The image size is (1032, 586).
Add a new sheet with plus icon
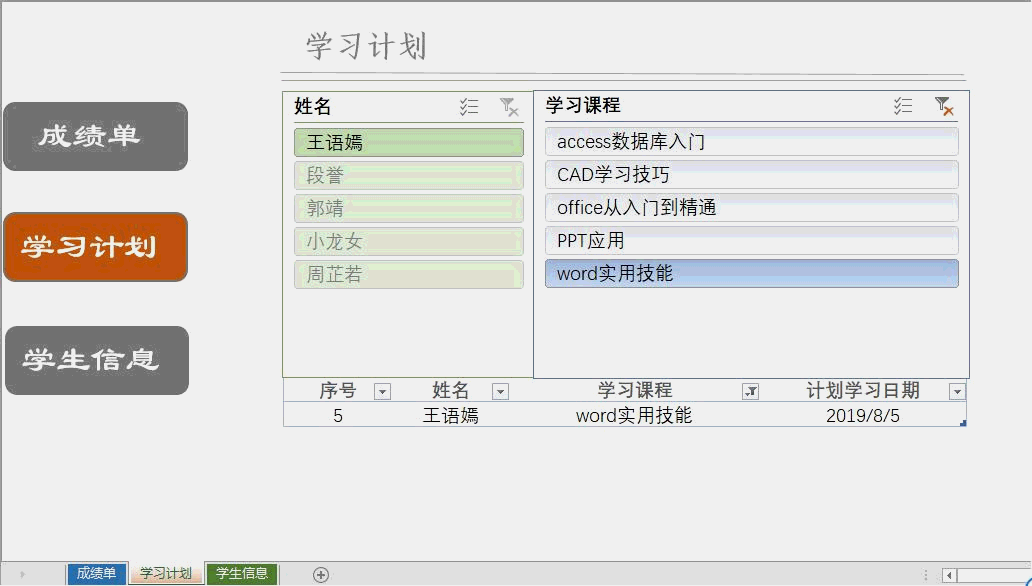pyautogui.click(x=321, y=575)
